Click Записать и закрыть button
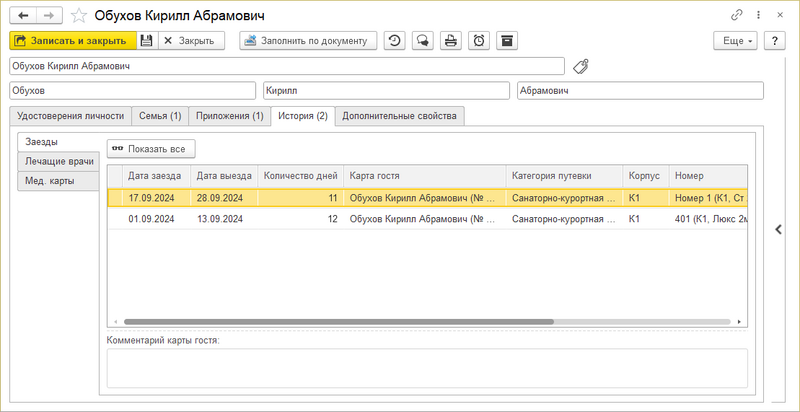The height and width of the screenshot is (412, 800). coord(73,41)
